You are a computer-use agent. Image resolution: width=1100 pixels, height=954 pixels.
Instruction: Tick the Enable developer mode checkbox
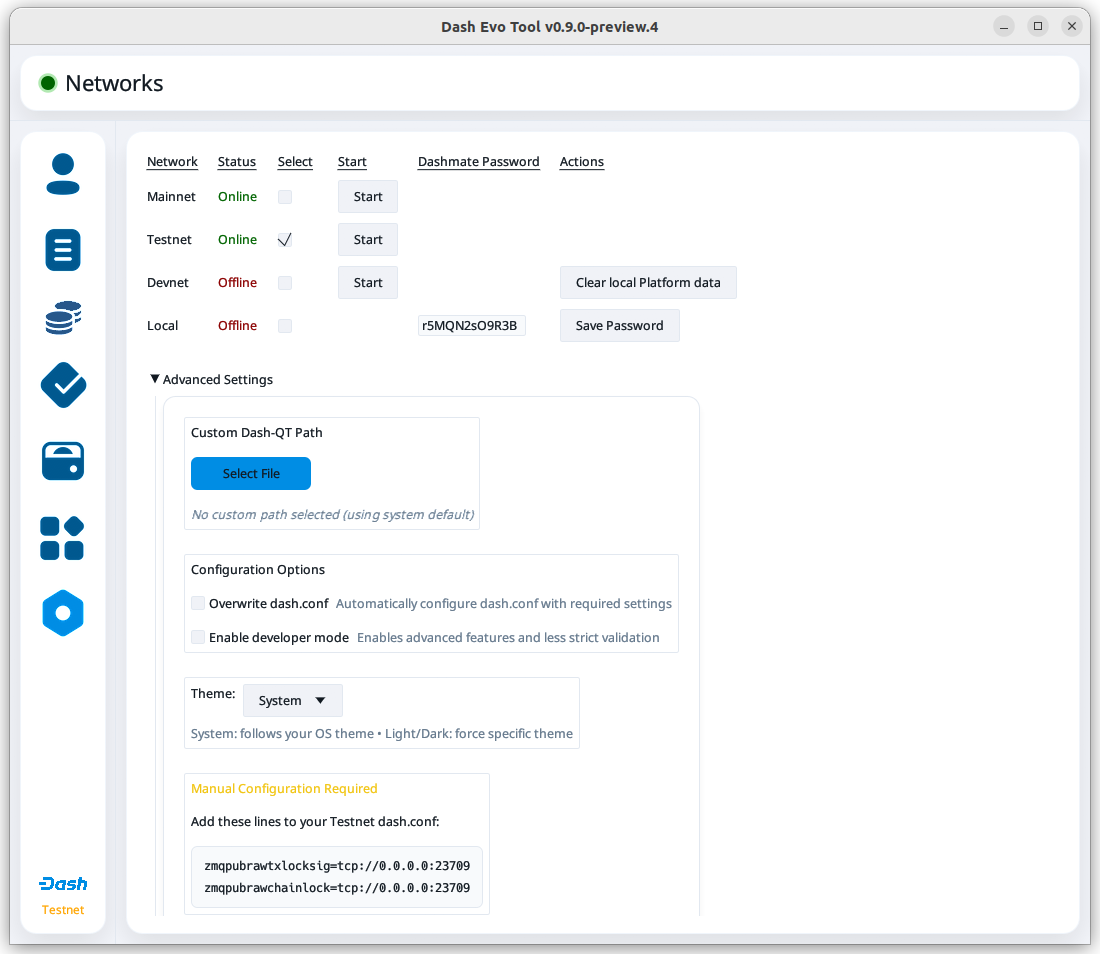tap(198, 638)
